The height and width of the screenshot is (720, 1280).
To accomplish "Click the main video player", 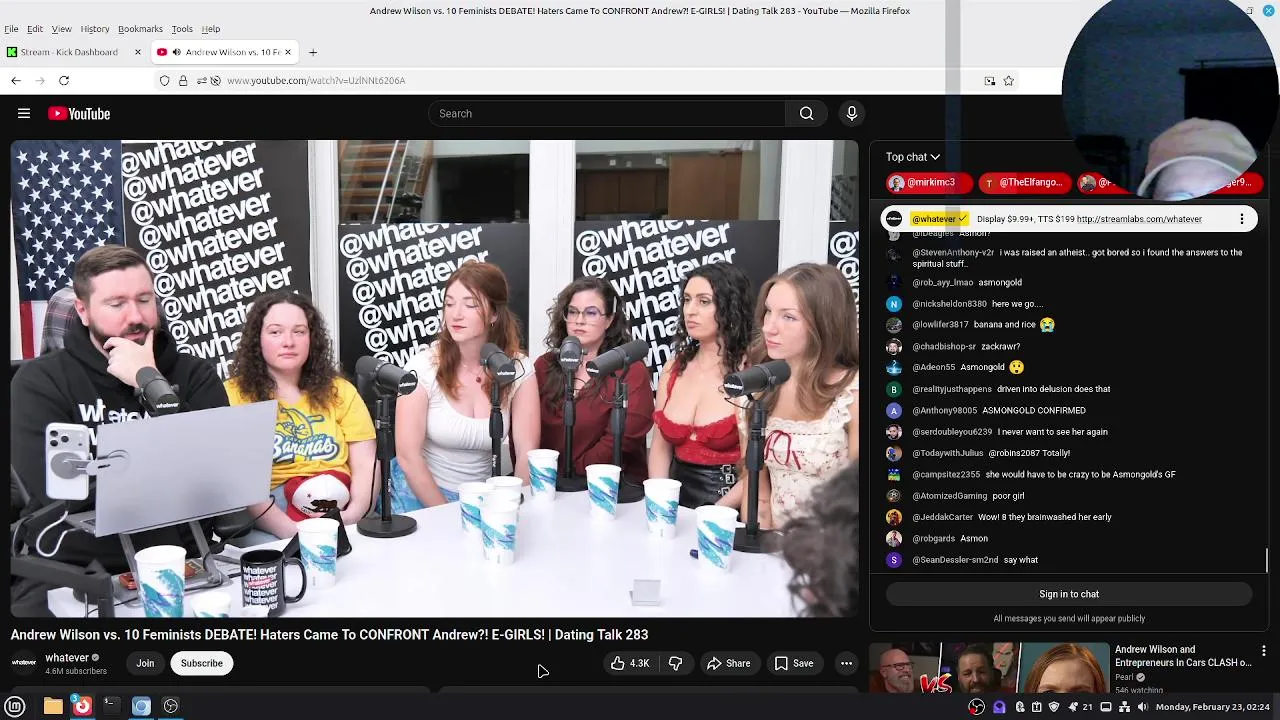I will pos(434,378).
